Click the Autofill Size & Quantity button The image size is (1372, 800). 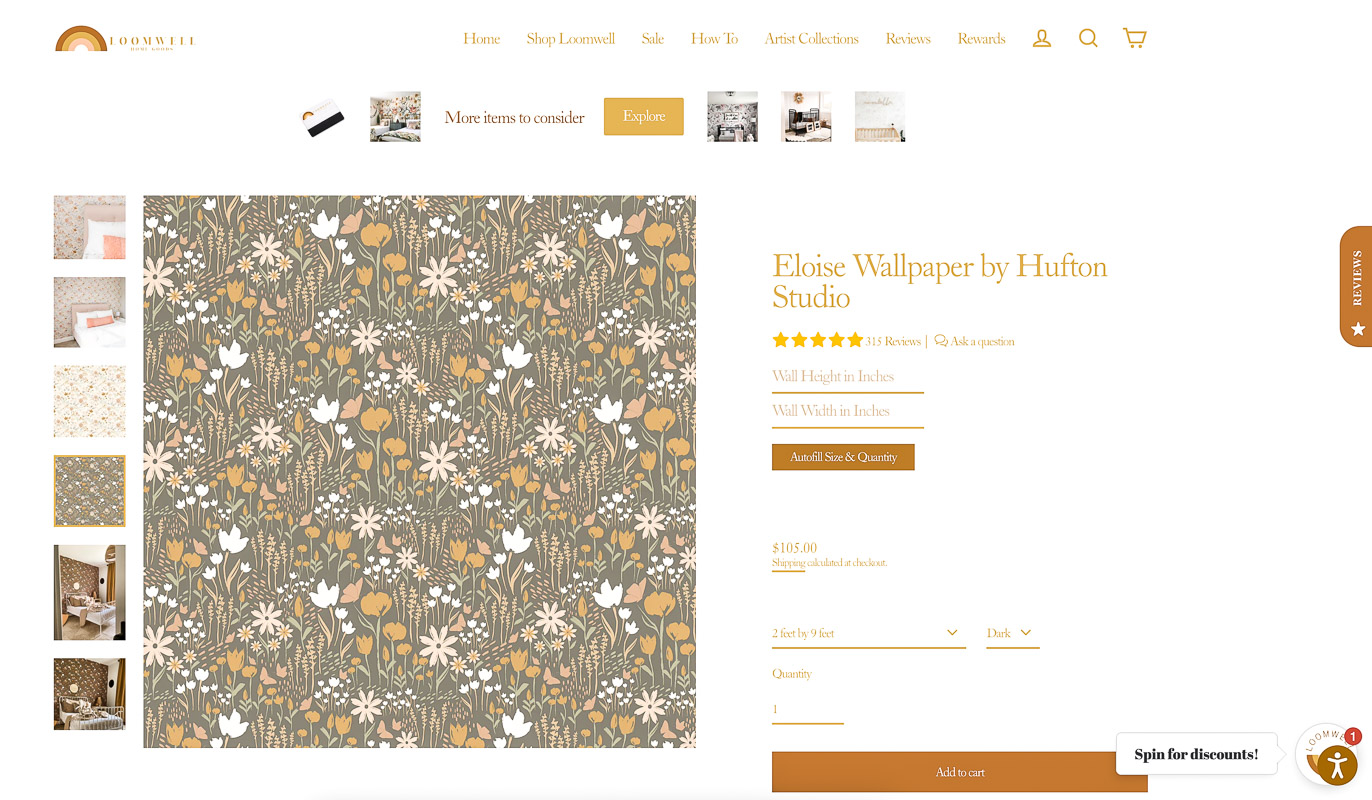(843, 457)
